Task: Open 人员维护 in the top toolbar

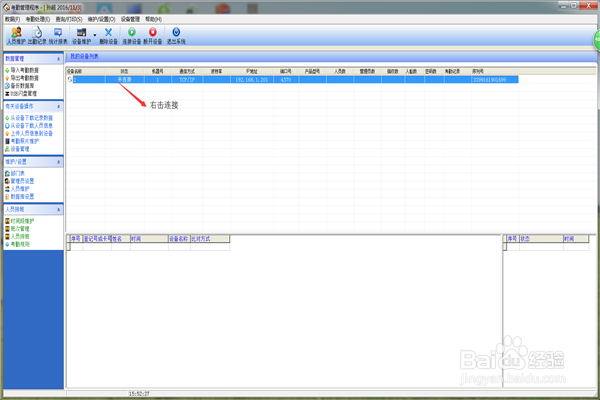Action: pos(16,36)
